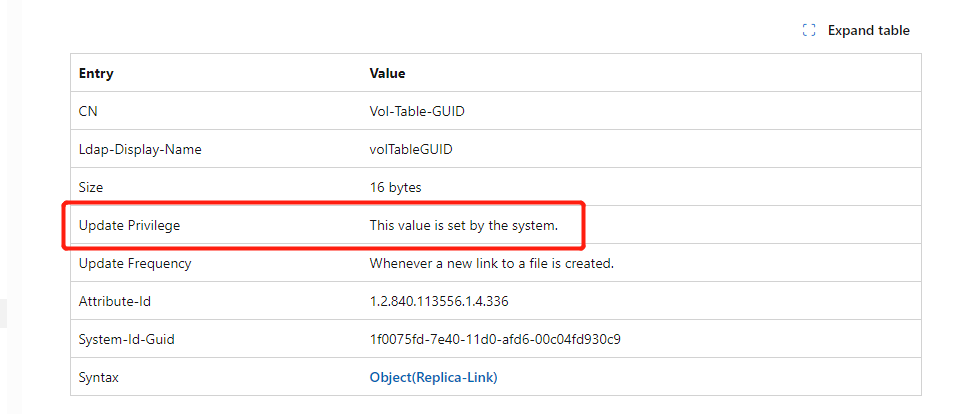This screenshot has height=414, width=967.
Task: Click the Update Privilege entry
Action: click(x=130, y=225)
